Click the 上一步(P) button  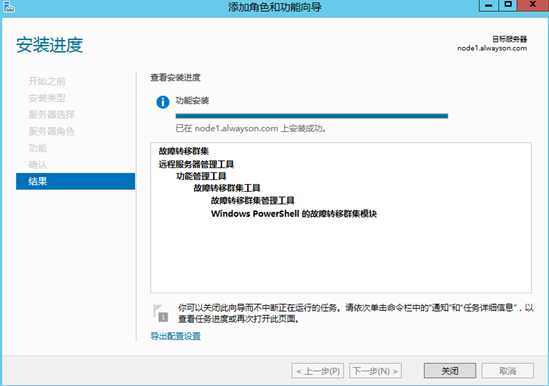318,371
